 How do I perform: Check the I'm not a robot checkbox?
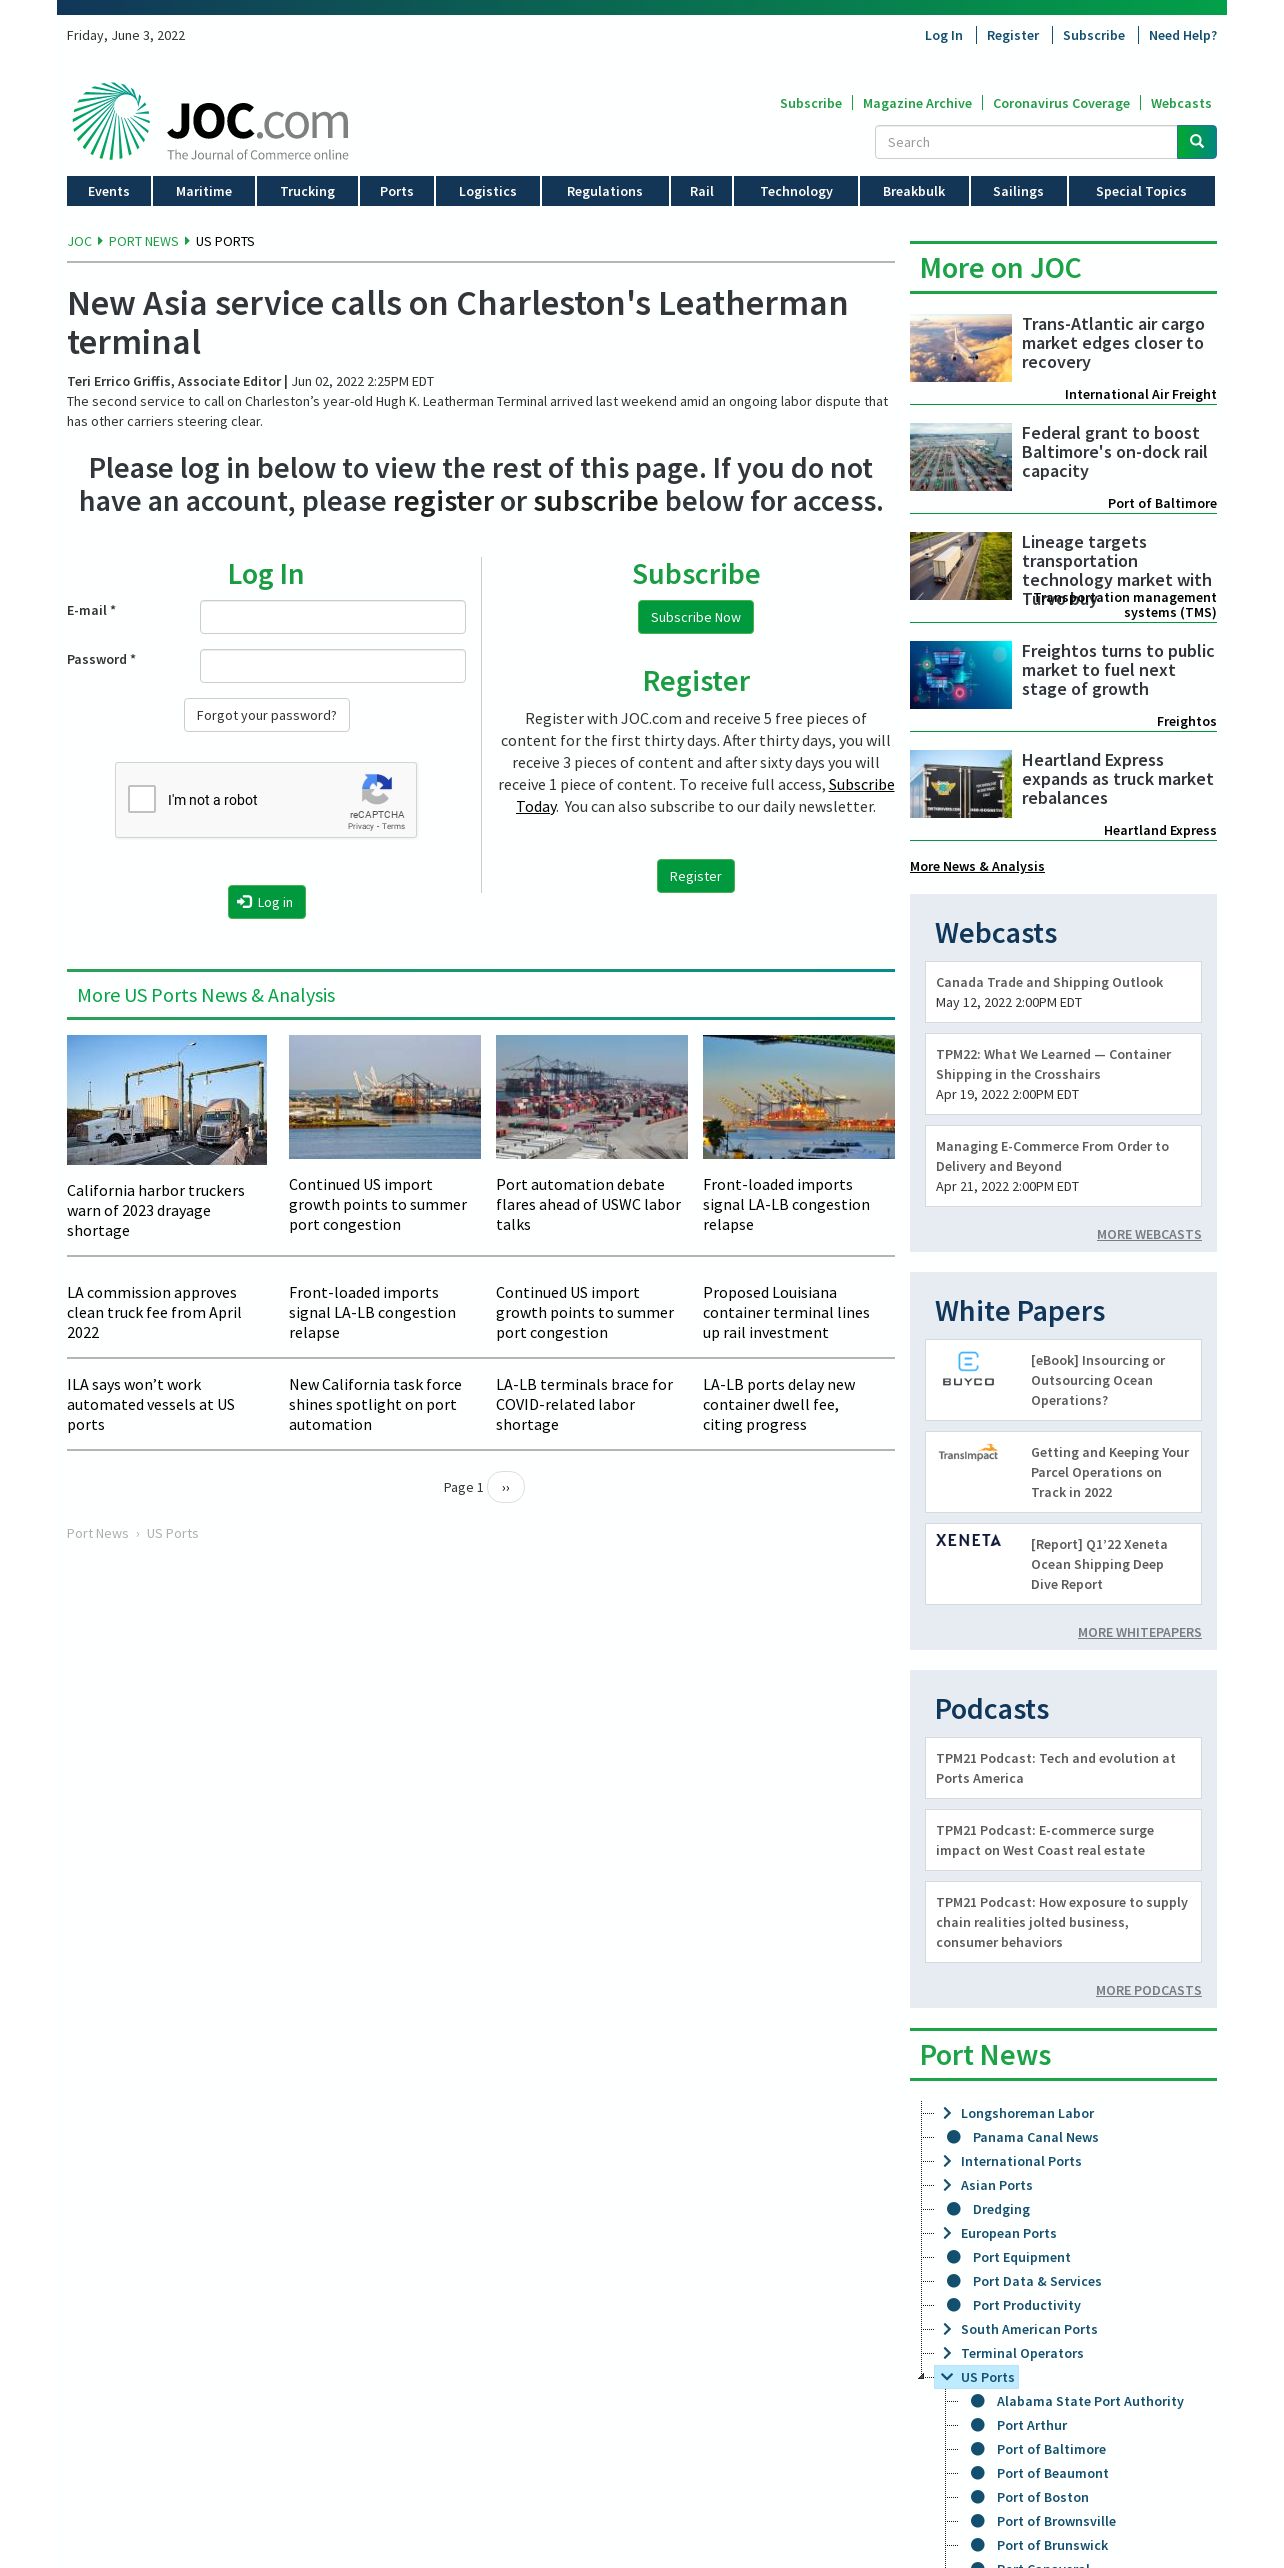[x=142, y=799]
